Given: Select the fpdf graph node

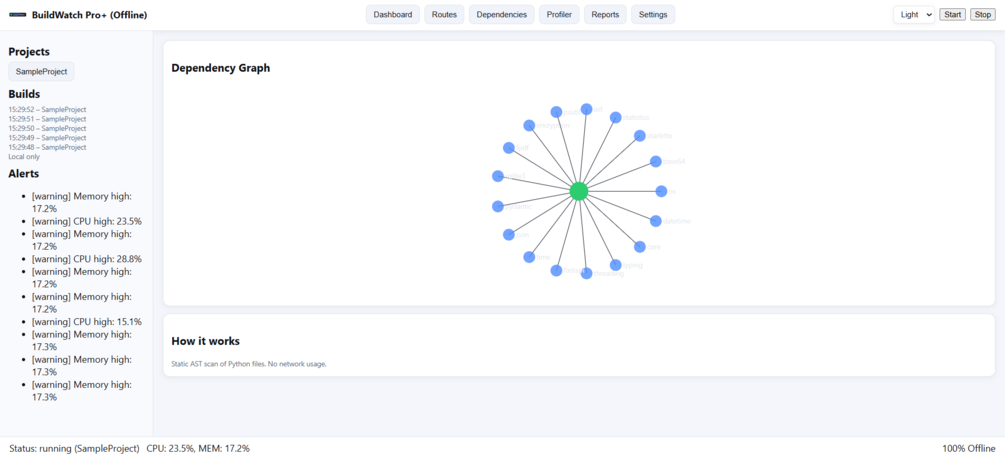Looking at the screenshot, I should click(x=509, y=148).
